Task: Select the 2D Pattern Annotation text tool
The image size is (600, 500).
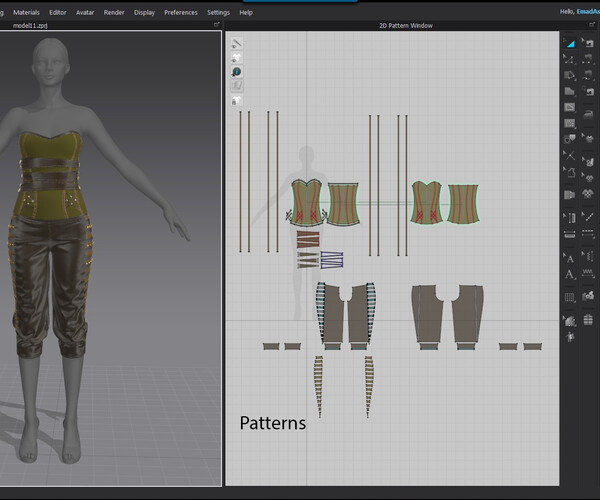Action: 569,274
